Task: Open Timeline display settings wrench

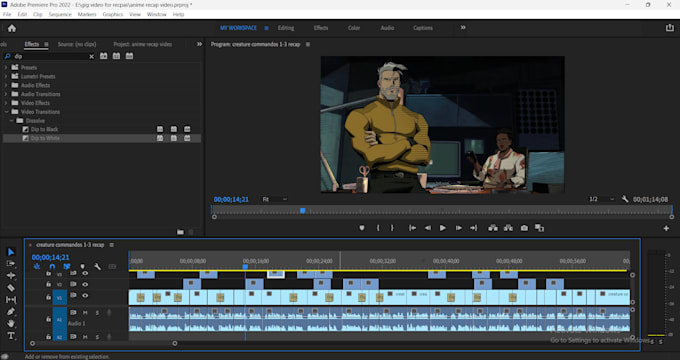Action: 98,267
